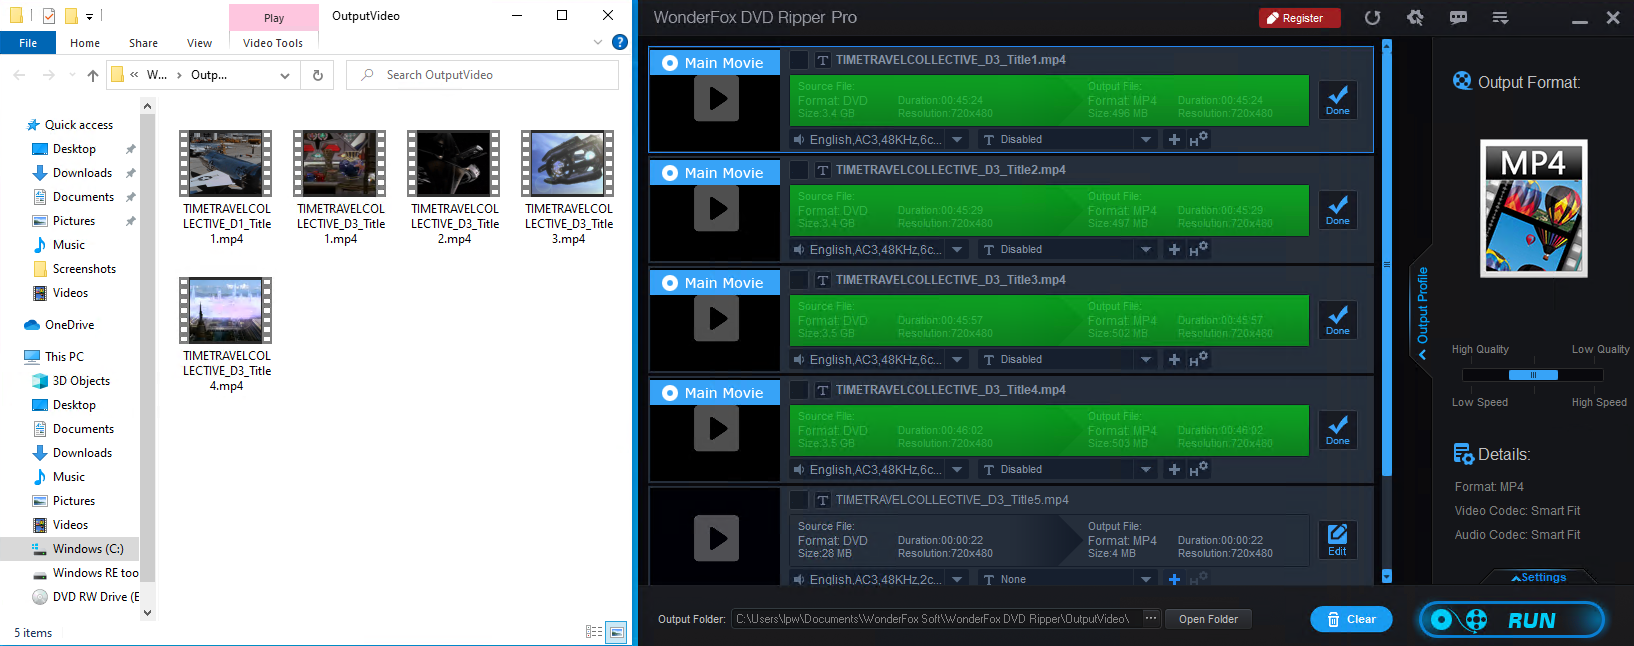The width and height of the screenshot is (1634, 646).
Task: Click add subtitle plus icon for Title4
Action: tap(1174, 470)
